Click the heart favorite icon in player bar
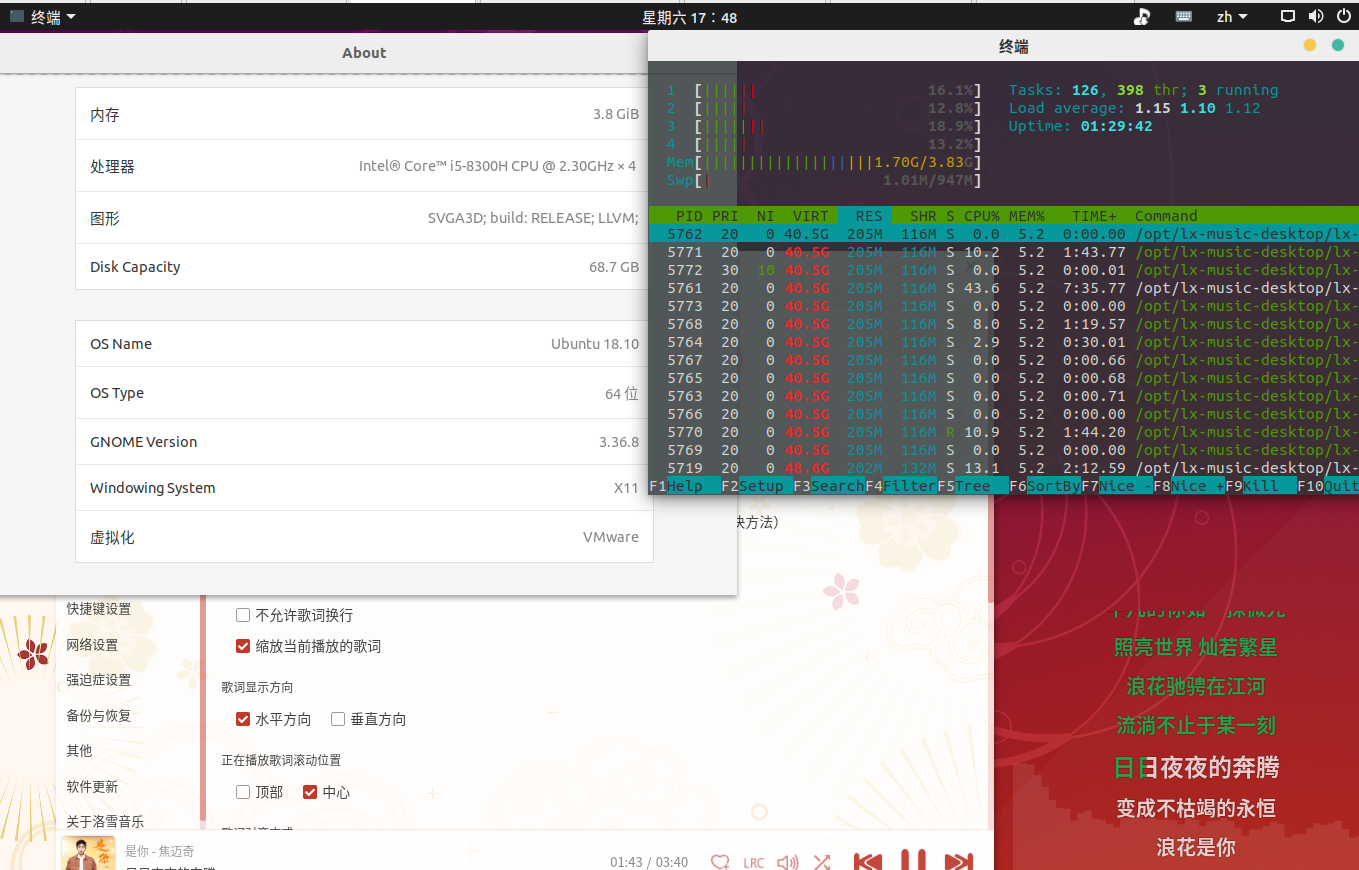This screenshot has height=870, width=1359. pyautogui.click(x=720, y=862)
